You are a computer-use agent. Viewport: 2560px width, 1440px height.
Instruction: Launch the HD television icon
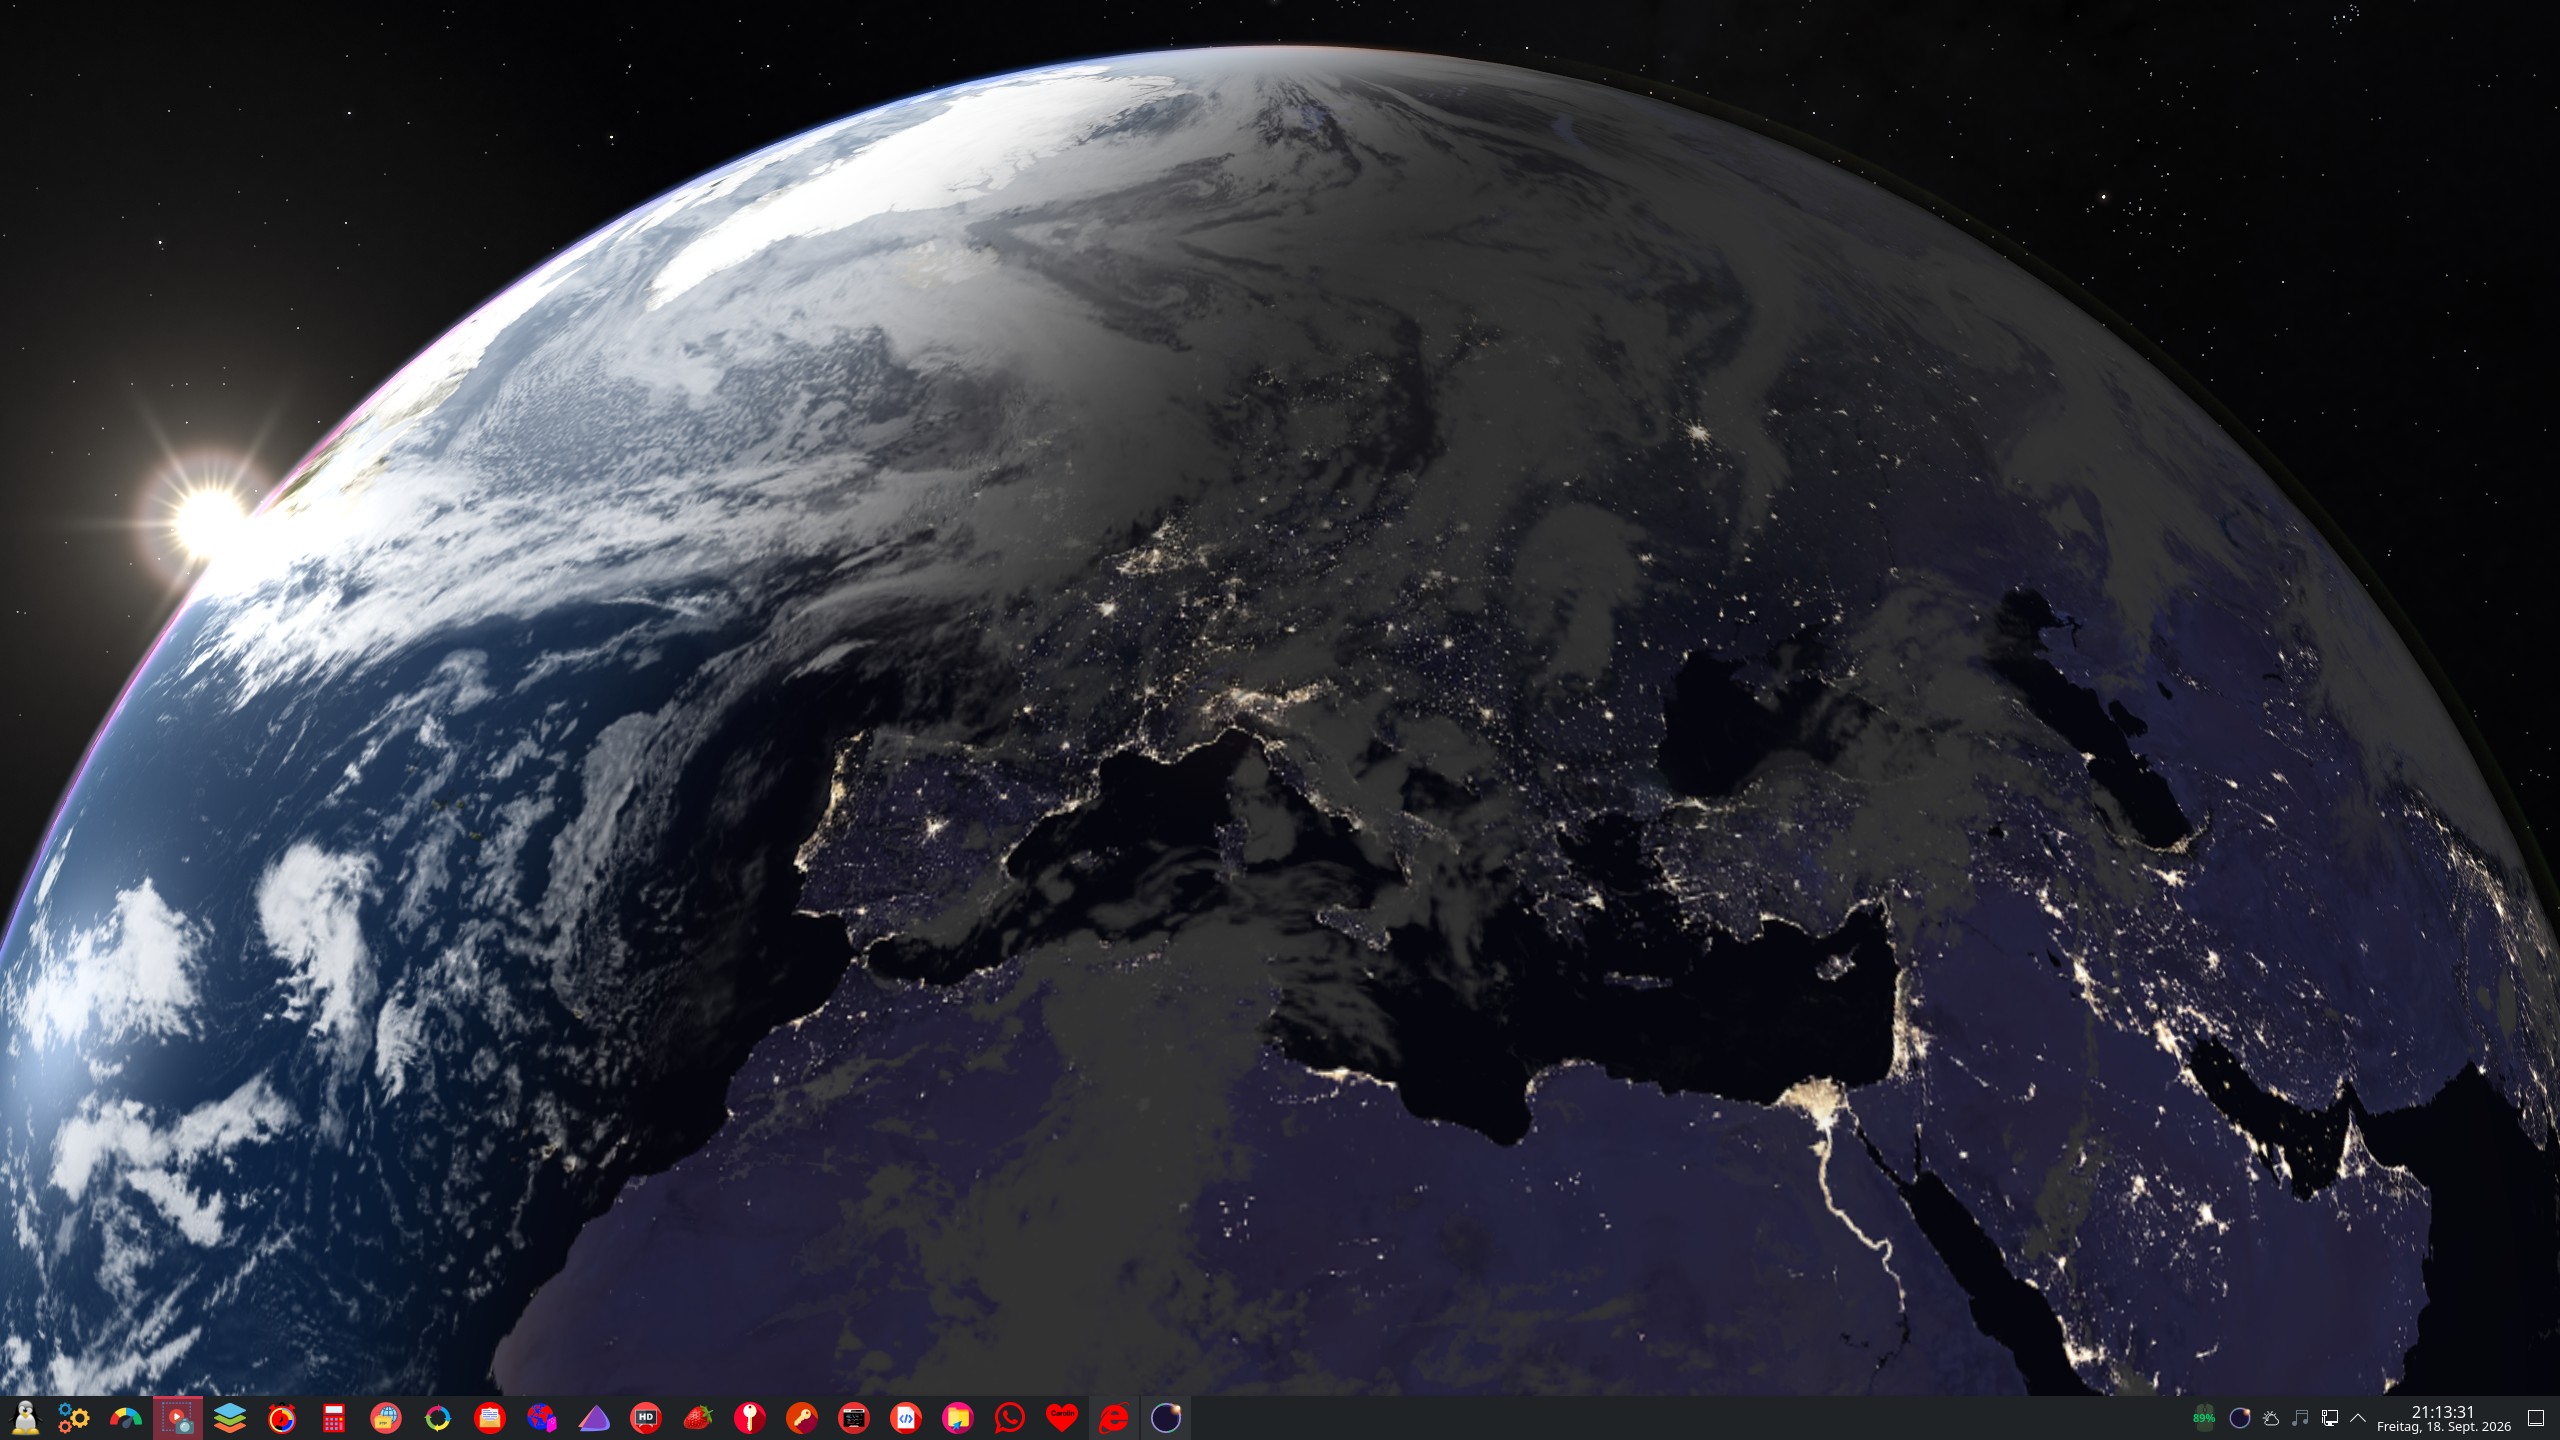click(646, 1418)
